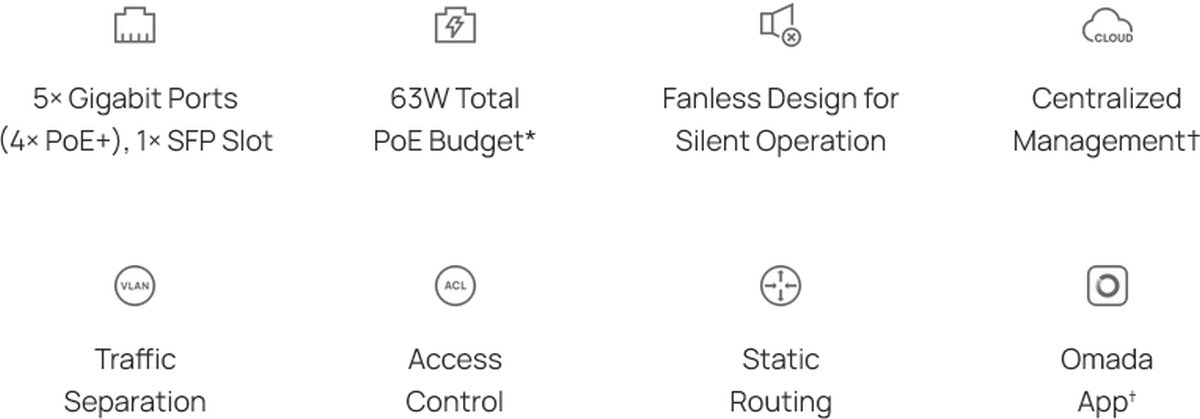Viewport: 1200px width, 419px height.
Task: Click the static routing arrows icon
Action: (x=780, y=285)
